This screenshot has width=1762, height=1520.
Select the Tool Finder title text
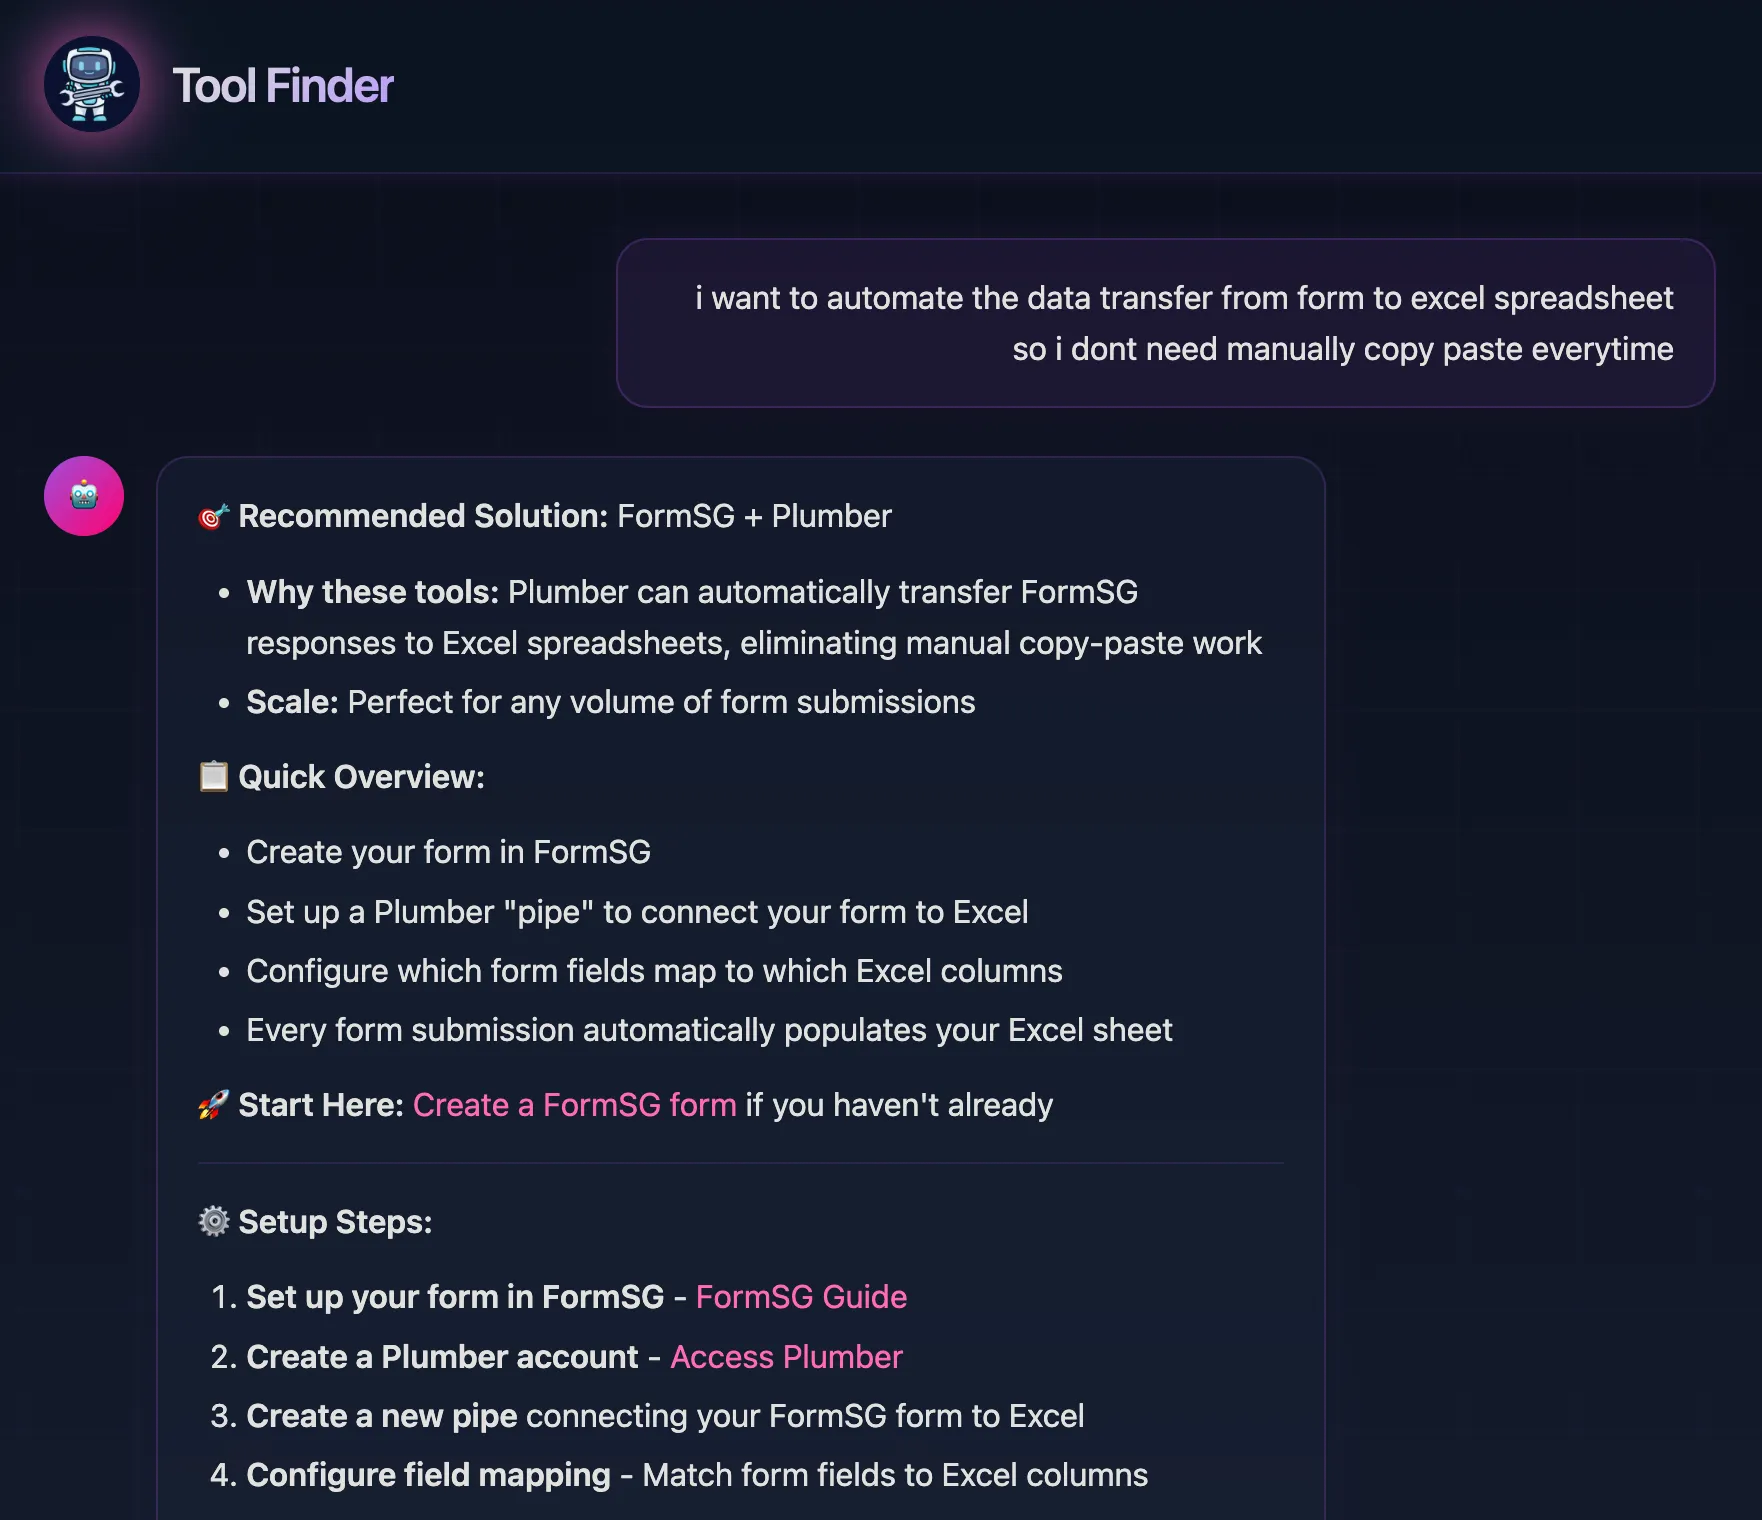[284, 86]
